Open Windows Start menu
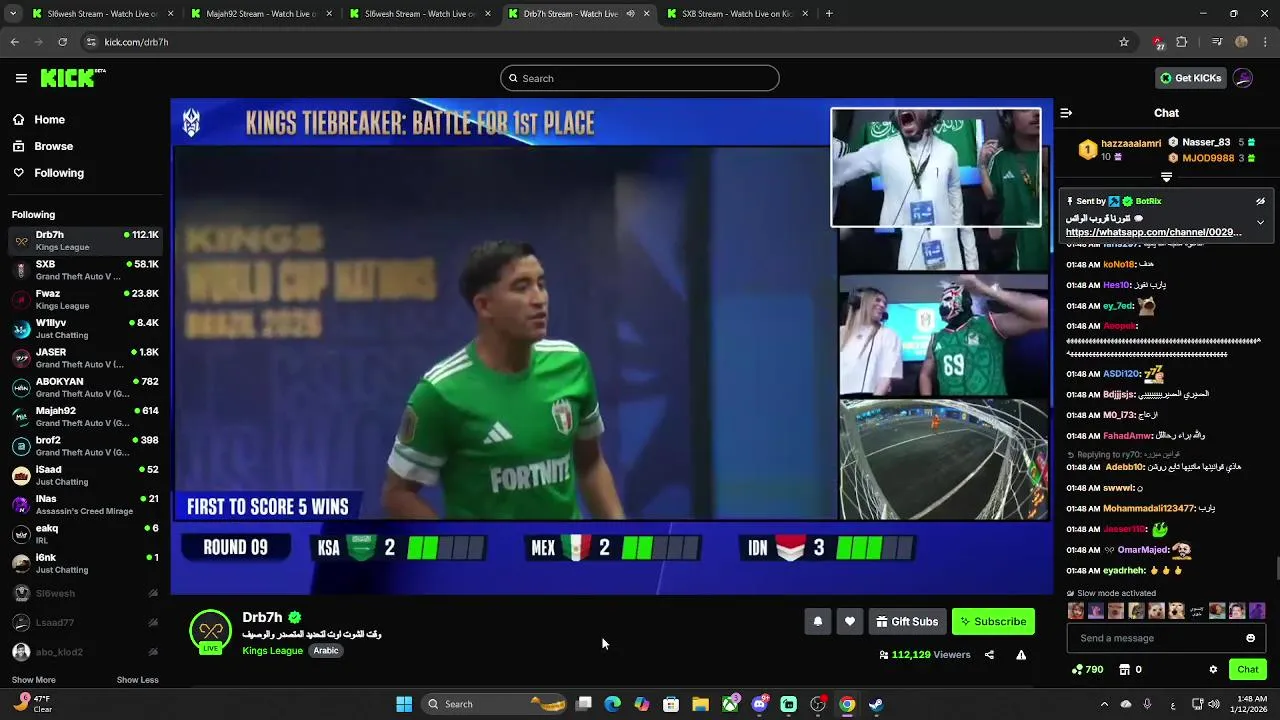The width and height of the screenshot is (1280, 720). point(404,704)
